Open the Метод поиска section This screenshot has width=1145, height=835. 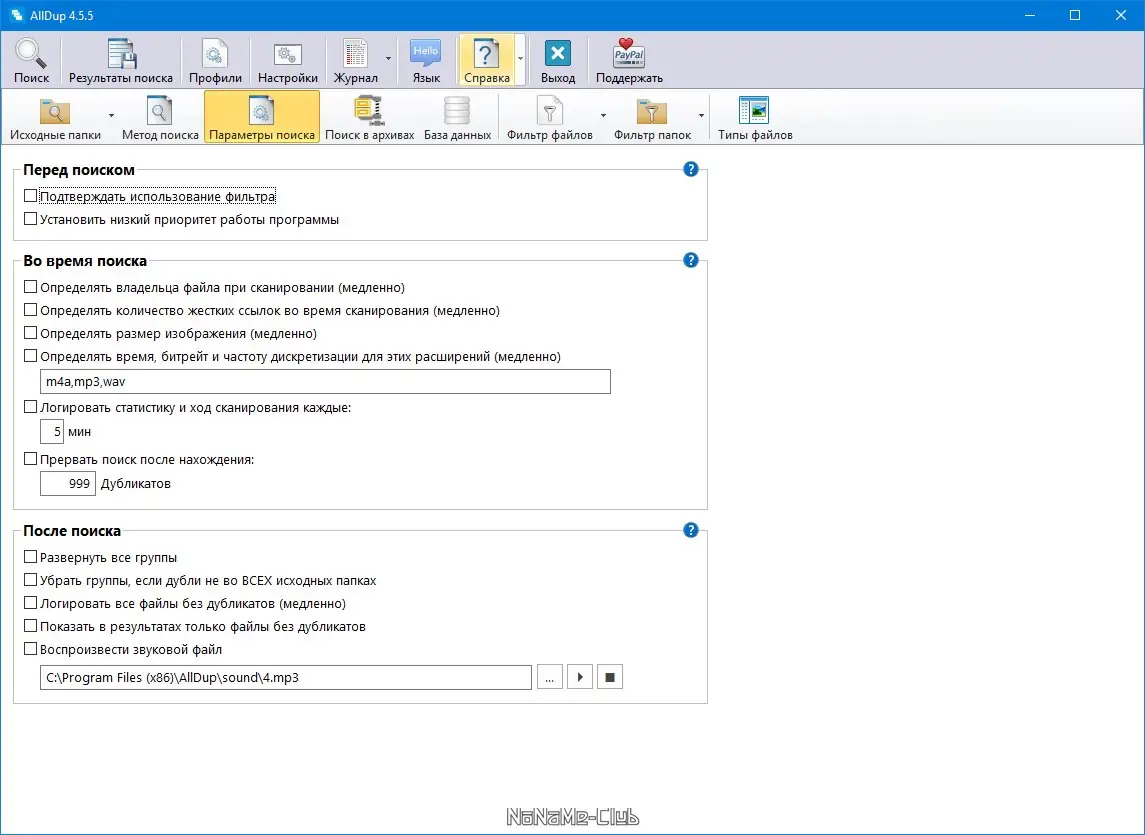(160, 117)
